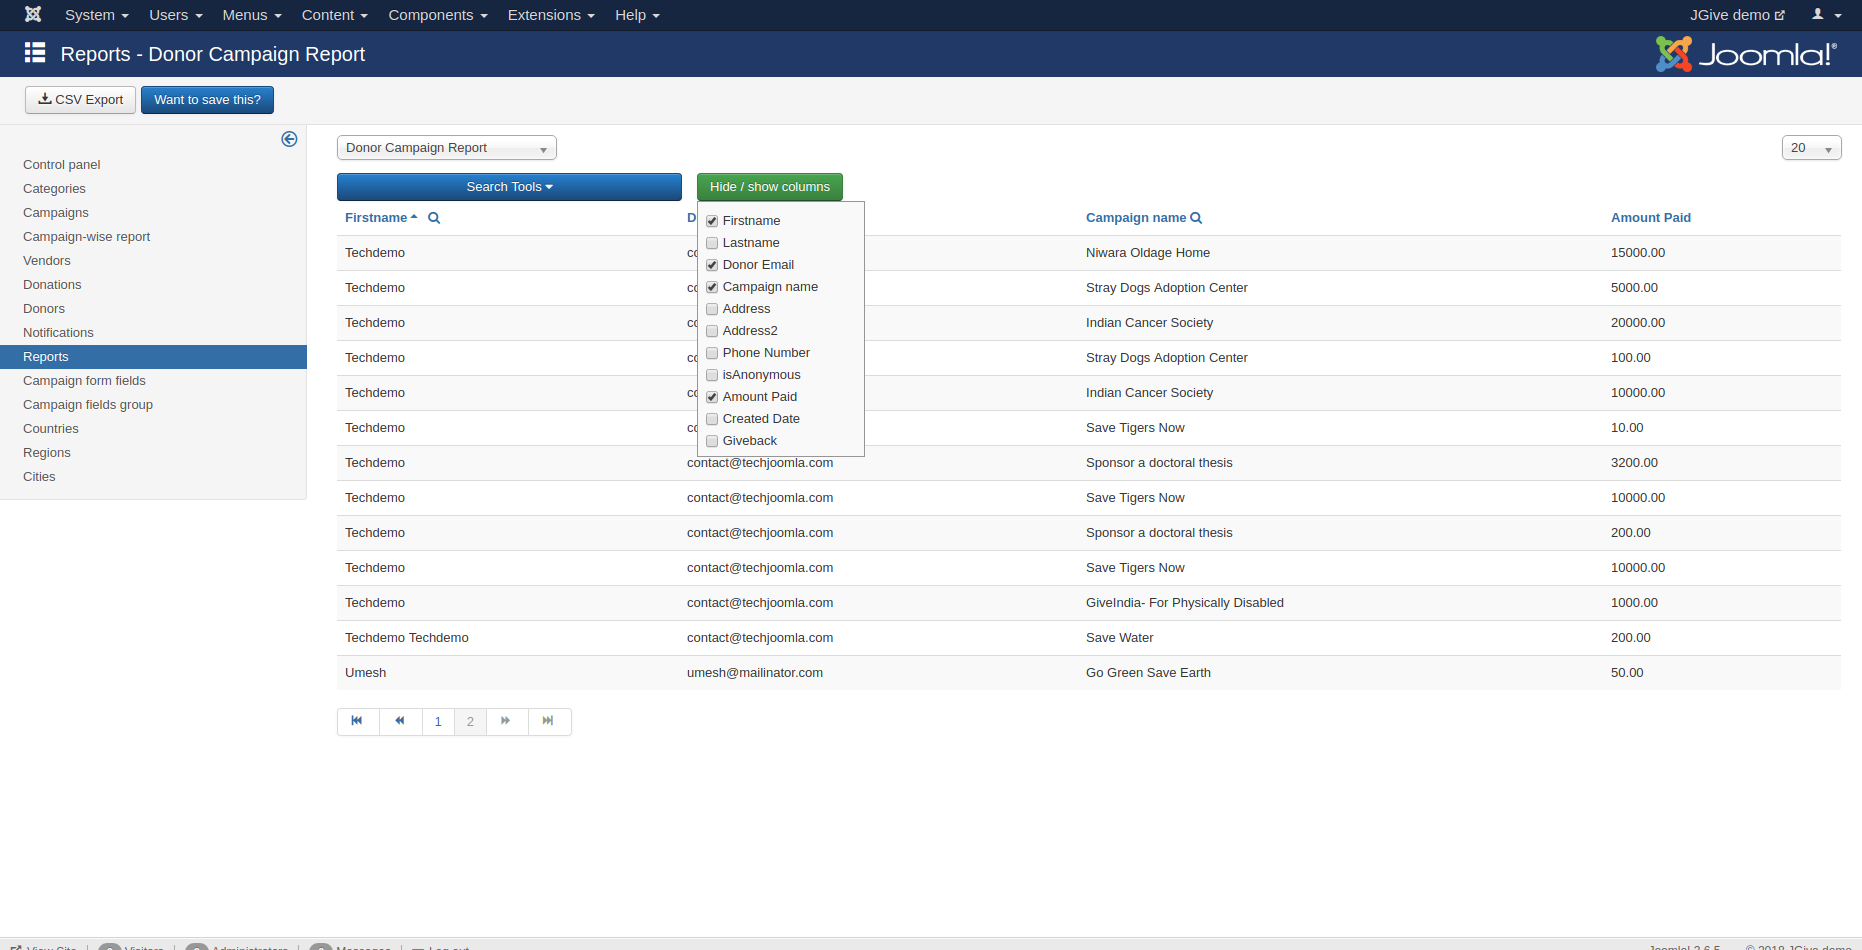Click the Want to save this? button

(207, 100)
